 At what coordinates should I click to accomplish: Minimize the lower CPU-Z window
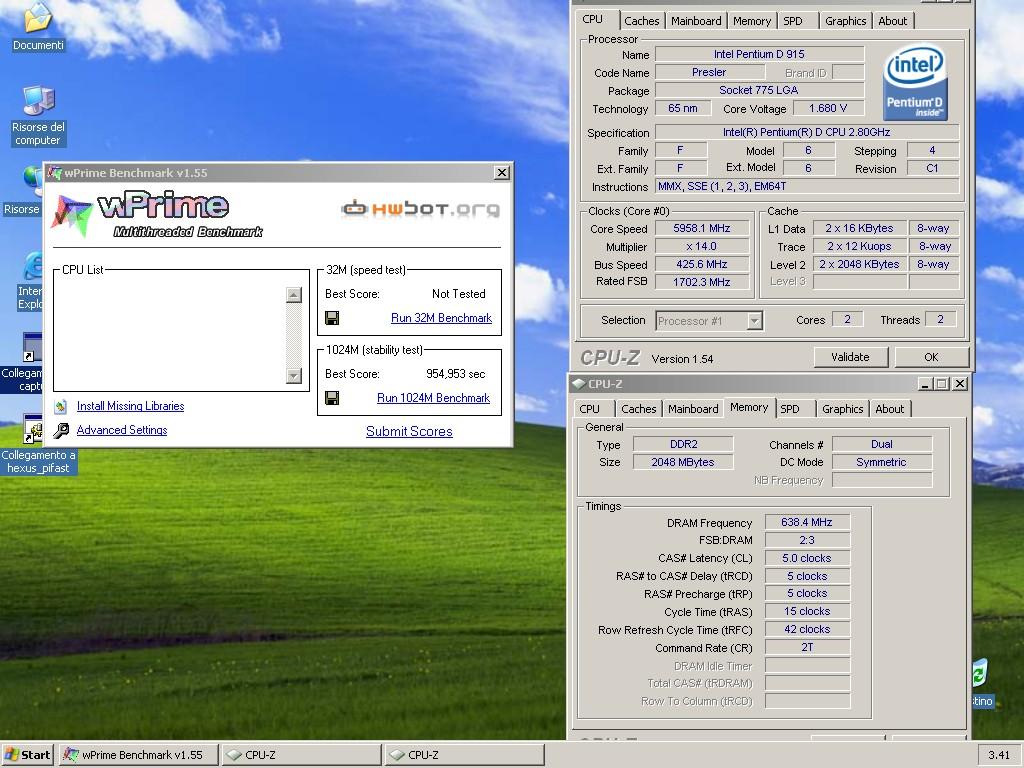[925, 384]
